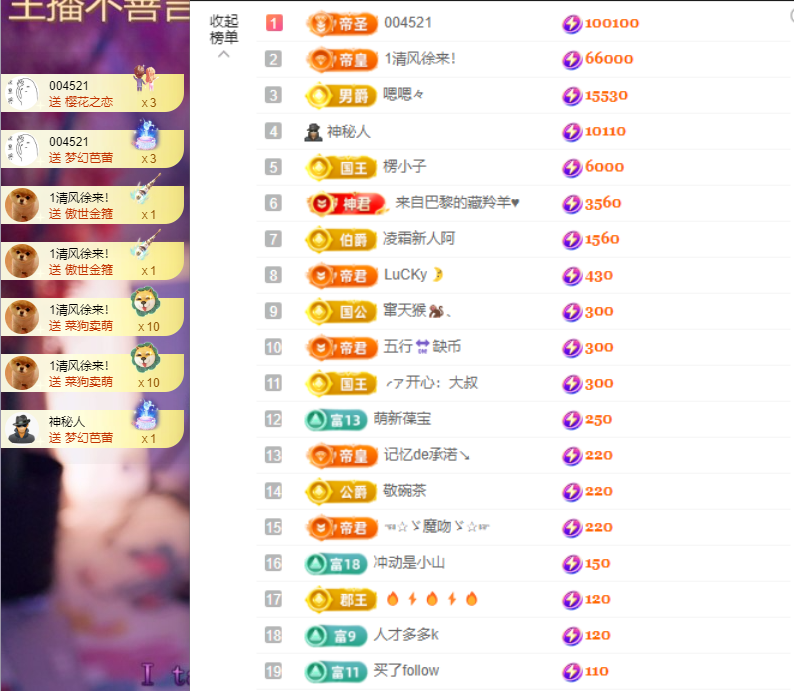Select user name 人才多多k
Viewport: 794px width, 691px height.
(x=406, y=634)
